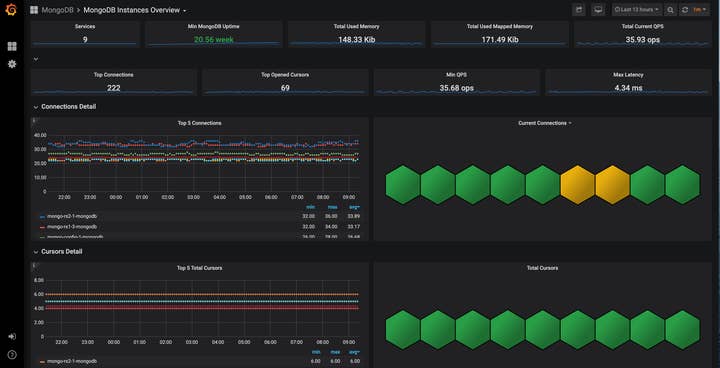Open the Min MongoDB Uptime panel title
Viewport: 720px width, 368px height.
[x=214, y=27]
